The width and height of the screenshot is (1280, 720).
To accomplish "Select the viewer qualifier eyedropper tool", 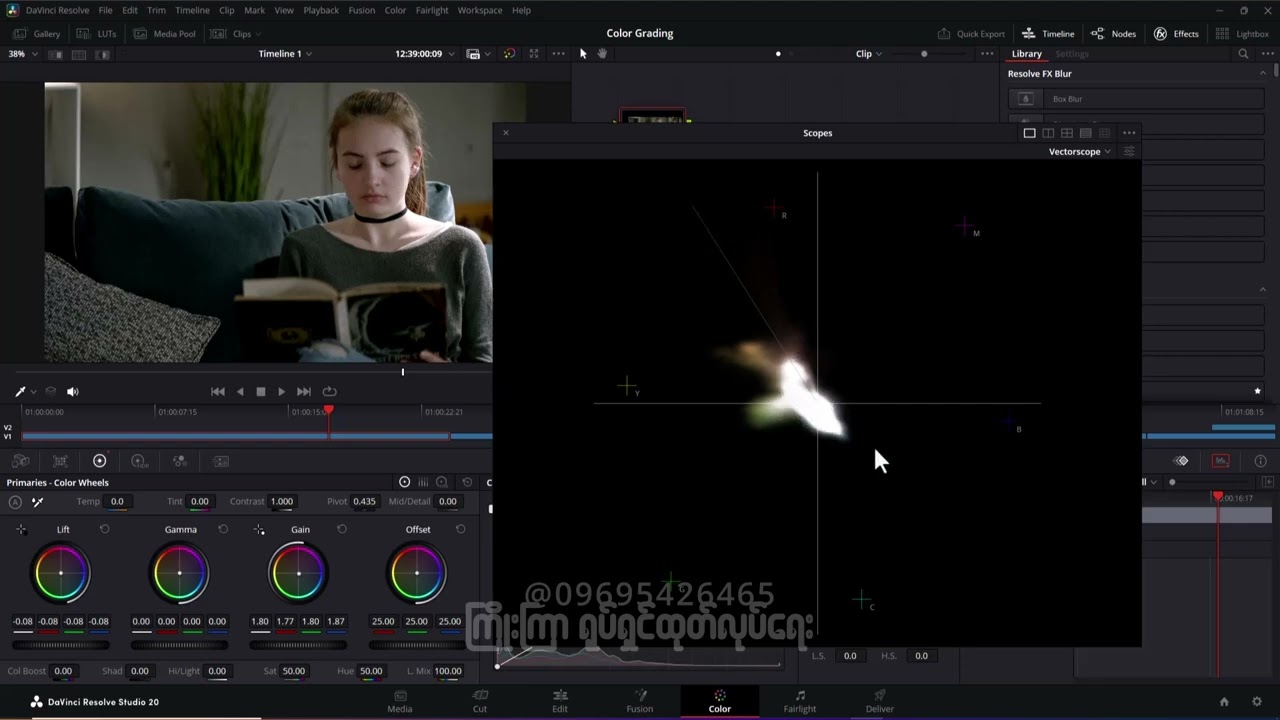I will [19, 391].
